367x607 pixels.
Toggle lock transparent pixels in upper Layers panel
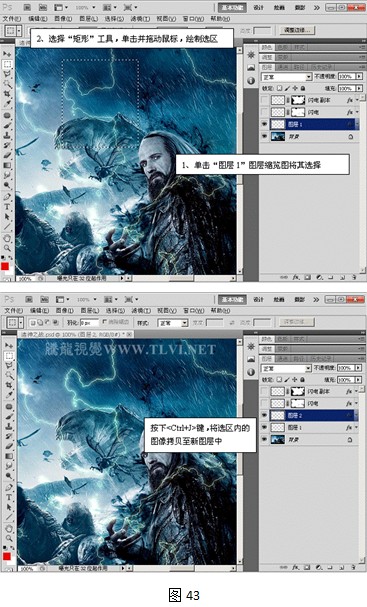click(280, 88)
